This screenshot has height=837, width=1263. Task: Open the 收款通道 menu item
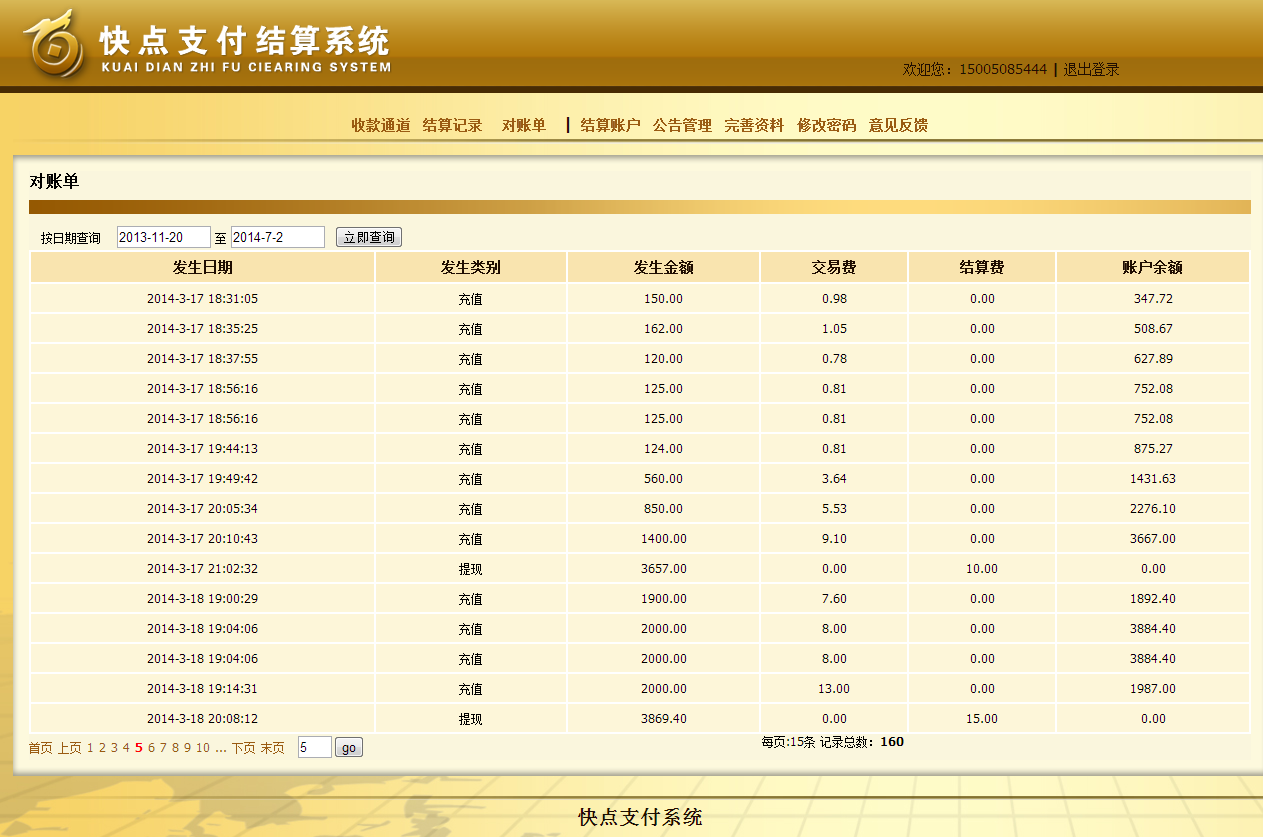point(380,125)
